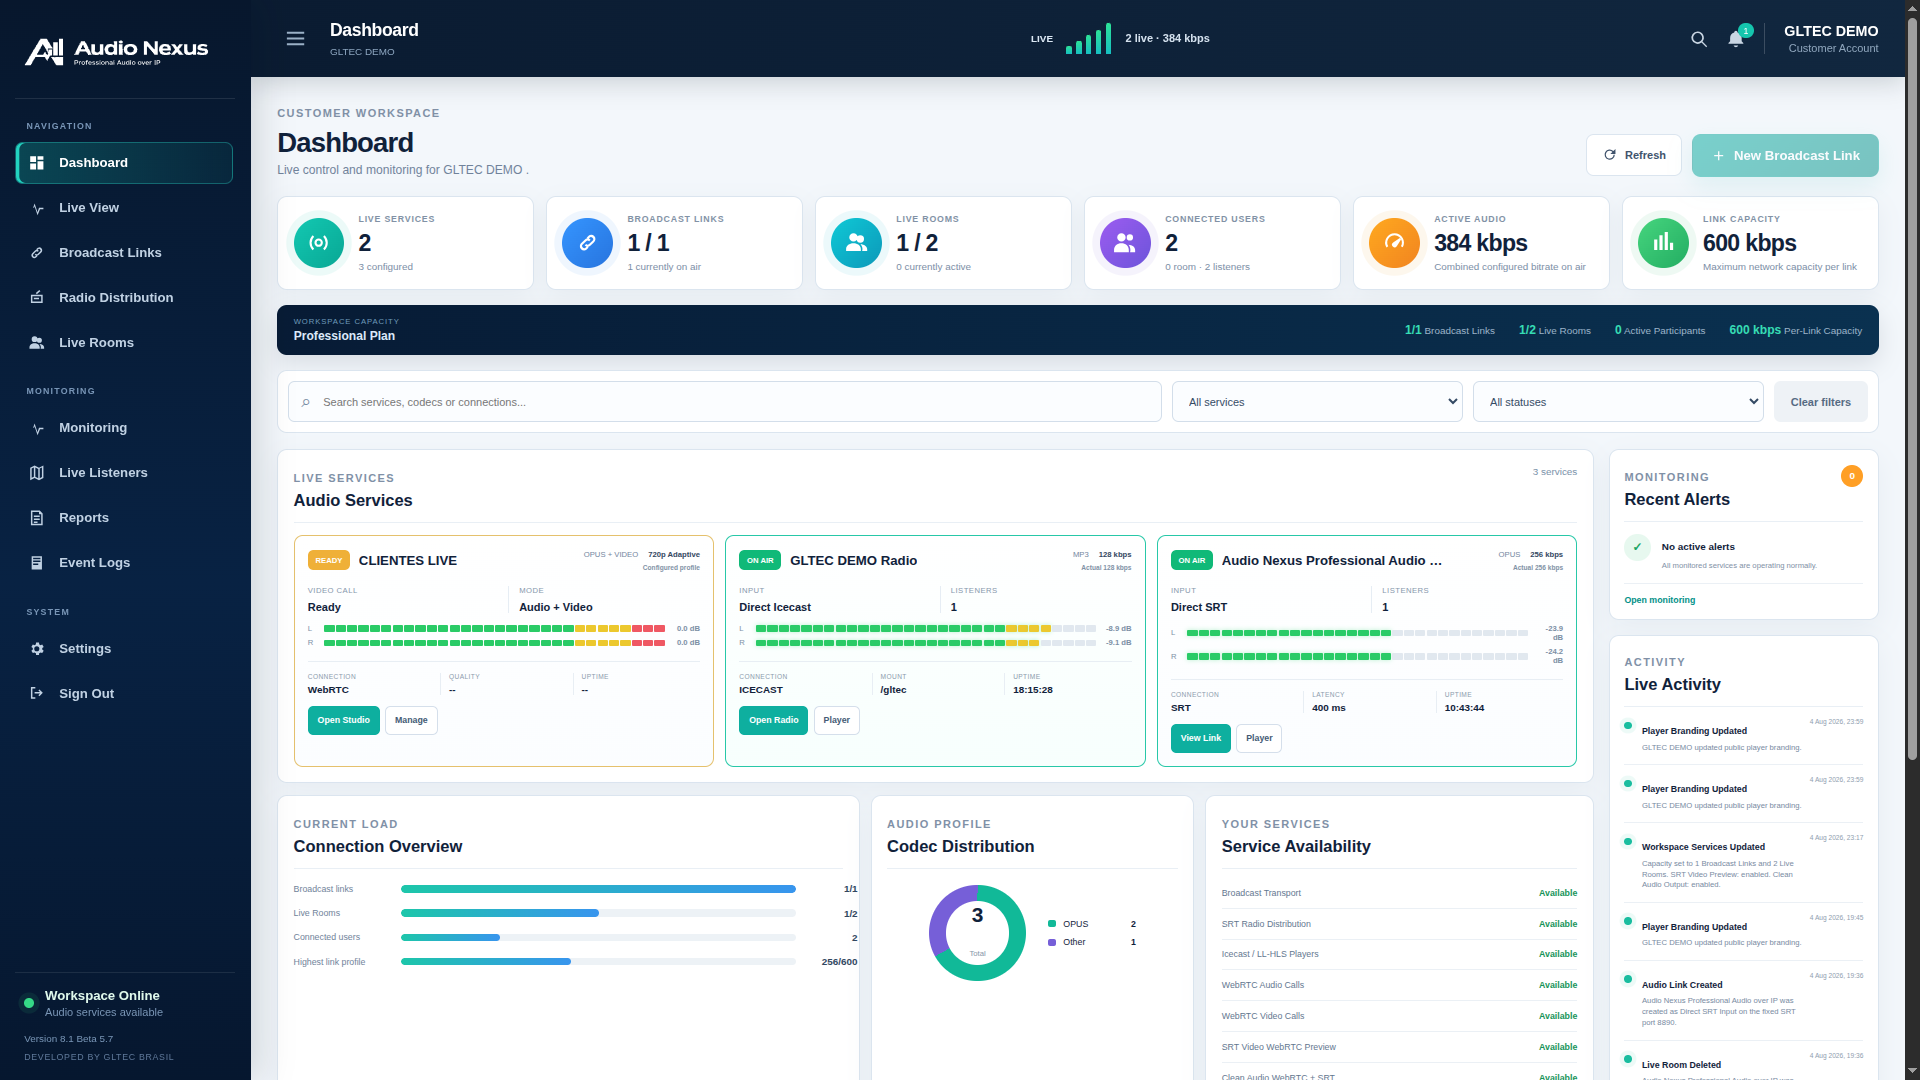The width and height of the screenshot is (1920, 1080).
Task: Open the hamburger menu icon
Action: pyautogui.click(x=295, y=38)
